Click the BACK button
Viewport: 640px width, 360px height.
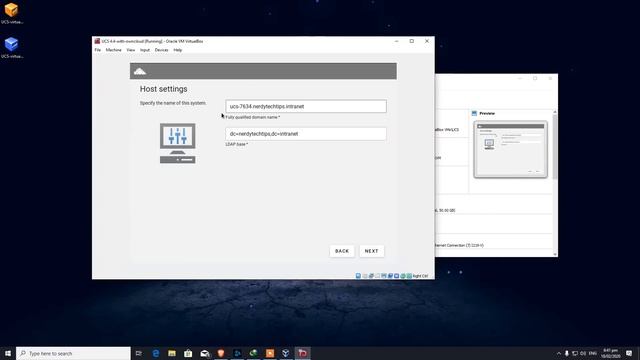click(342, 251)
